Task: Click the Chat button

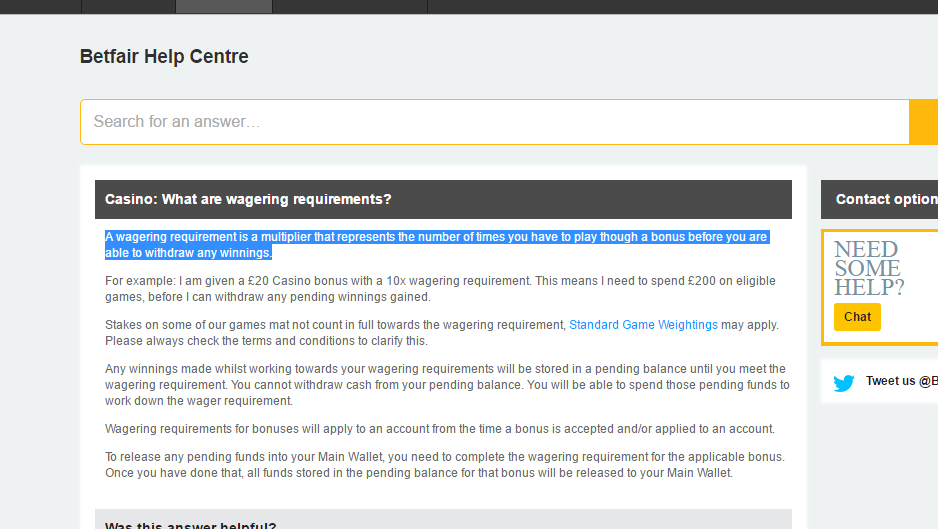Action: click(x=857, y=317)
